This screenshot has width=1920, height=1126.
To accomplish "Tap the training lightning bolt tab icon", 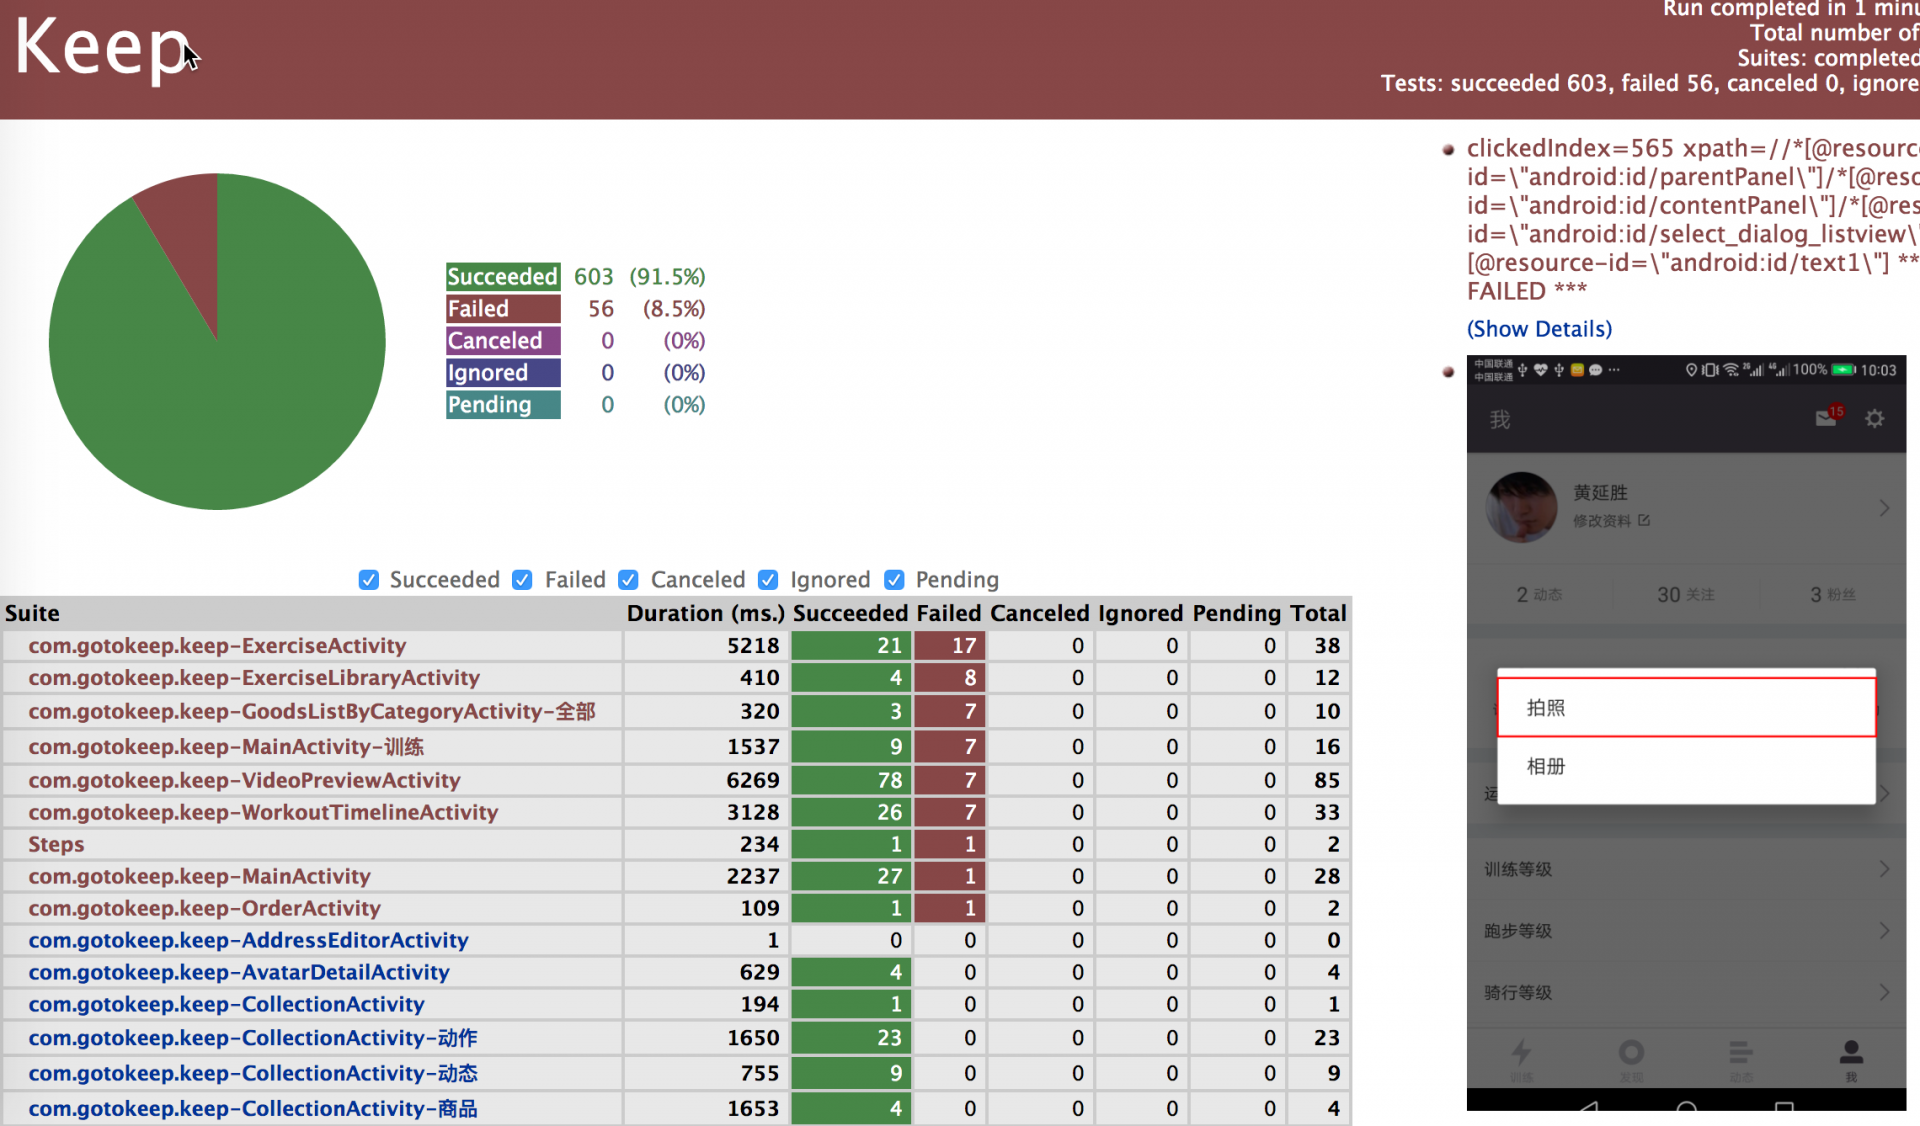I will click(x=1521, y=1053).
